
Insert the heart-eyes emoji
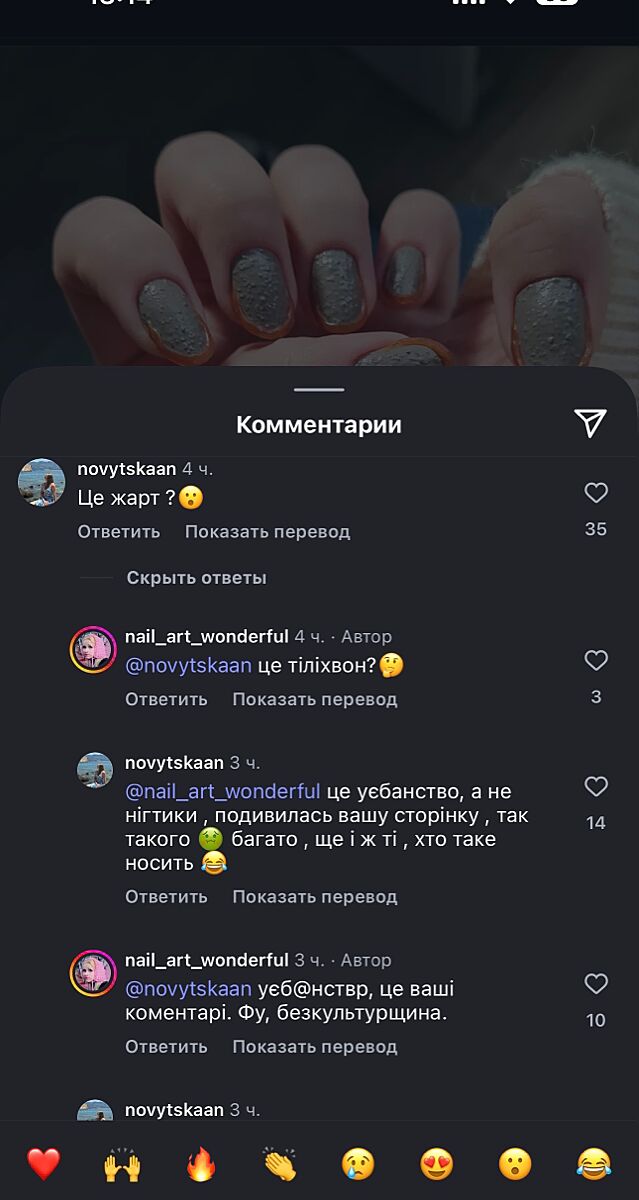pos(437,1164)
